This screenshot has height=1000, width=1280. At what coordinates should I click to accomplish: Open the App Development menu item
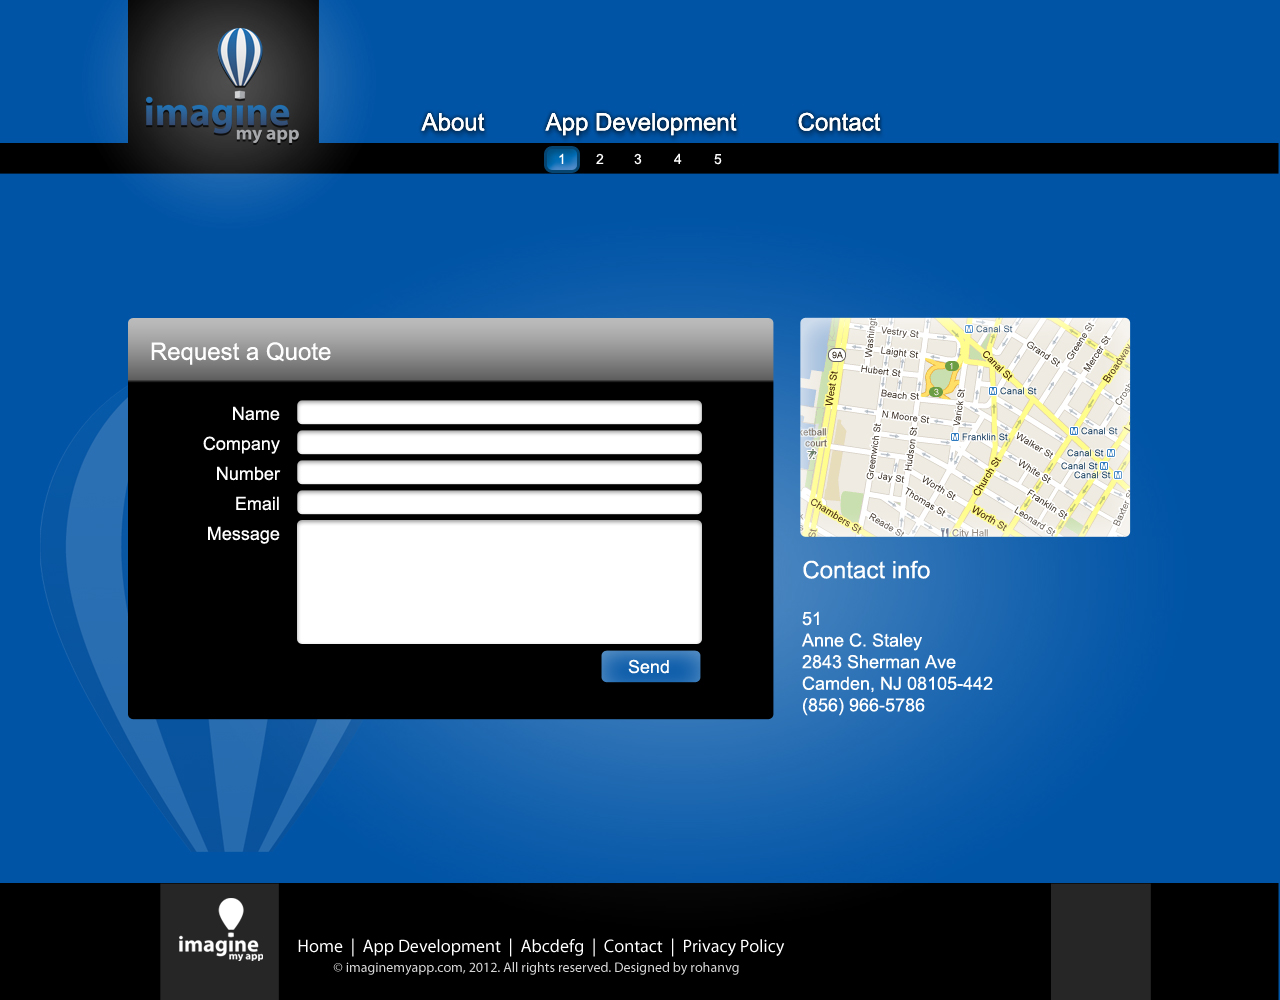click(640, 123)
